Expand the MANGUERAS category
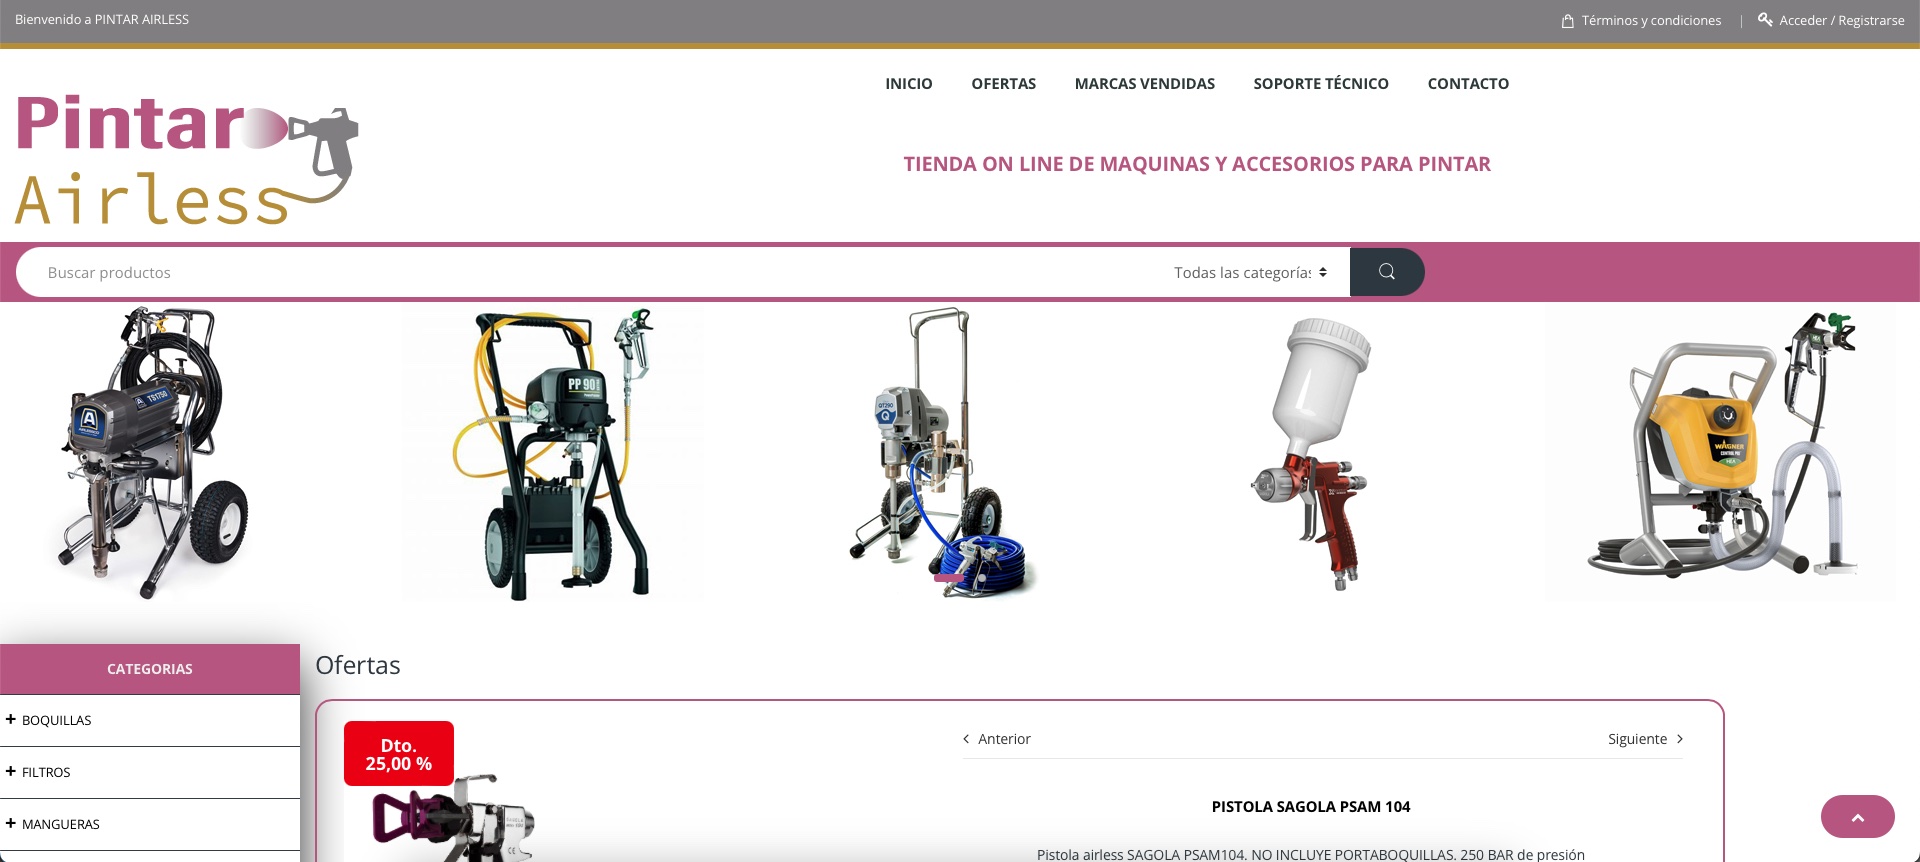 coord(11,823)
